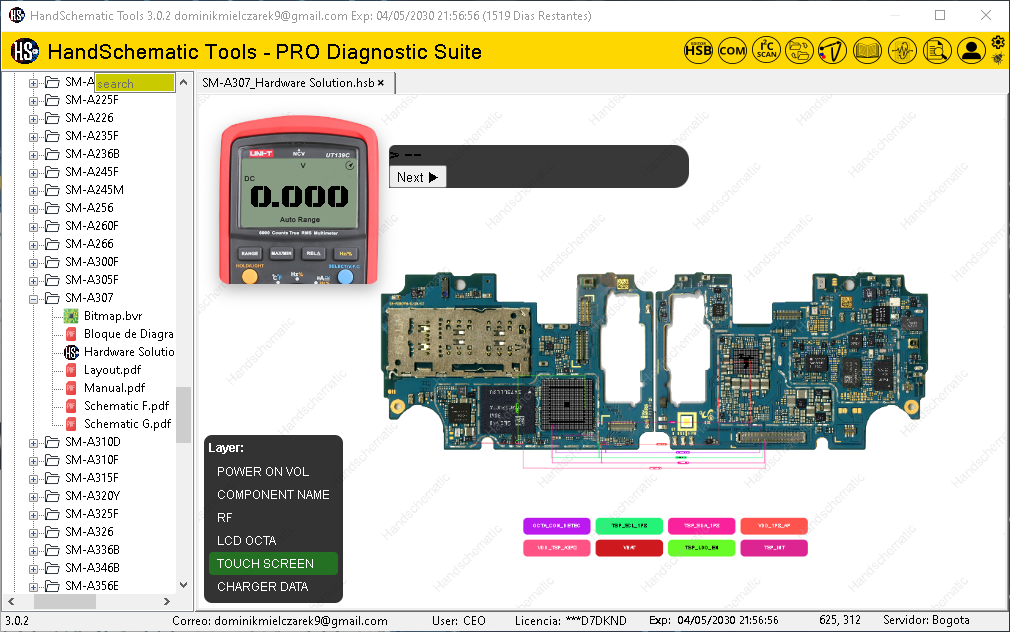Expand the SM-A305F tree node
The image size is (1010, 632).
tap(33, 280)
